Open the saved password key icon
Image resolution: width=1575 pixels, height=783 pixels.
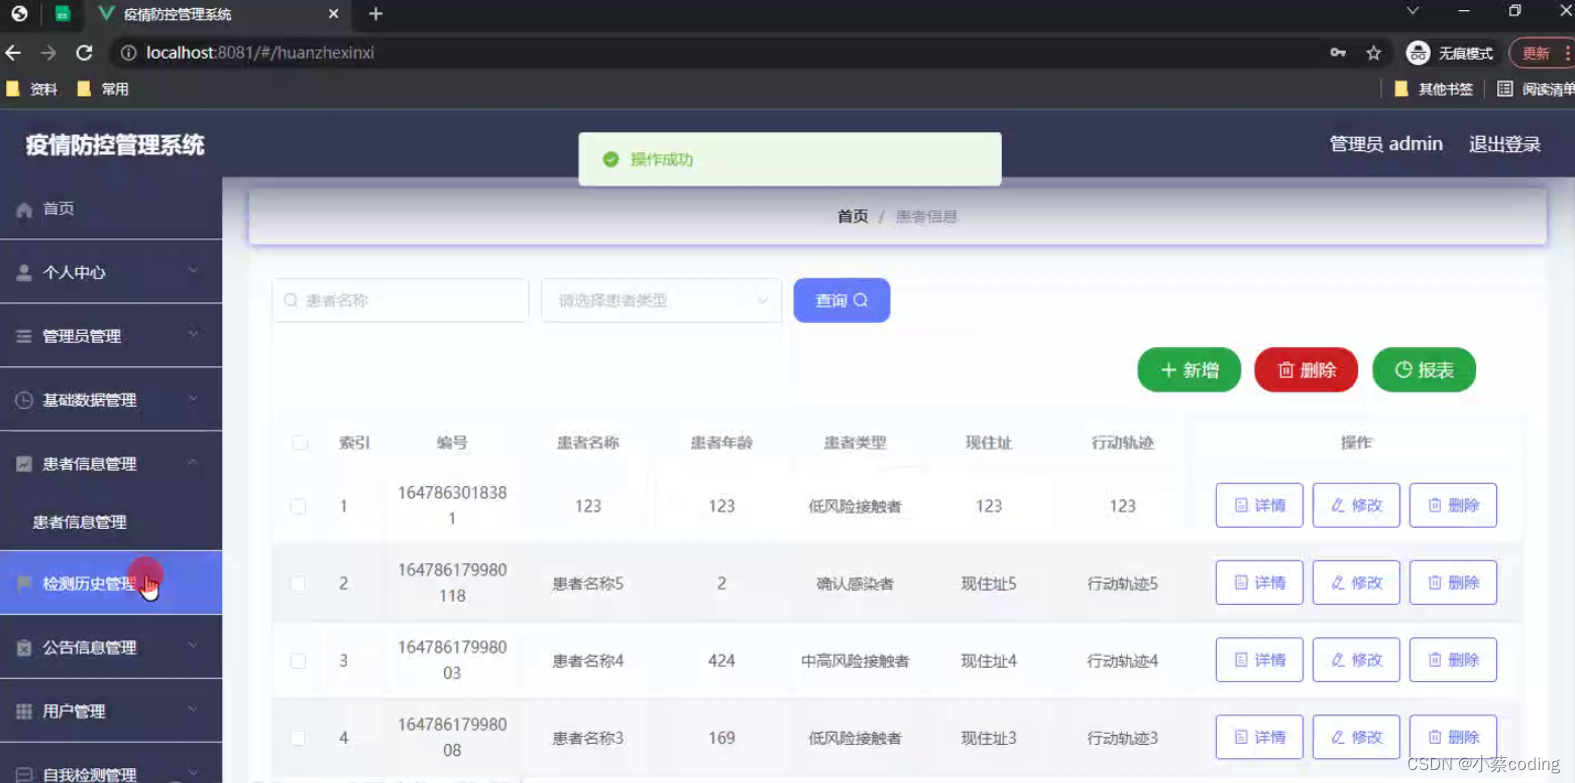point(1337,53)
